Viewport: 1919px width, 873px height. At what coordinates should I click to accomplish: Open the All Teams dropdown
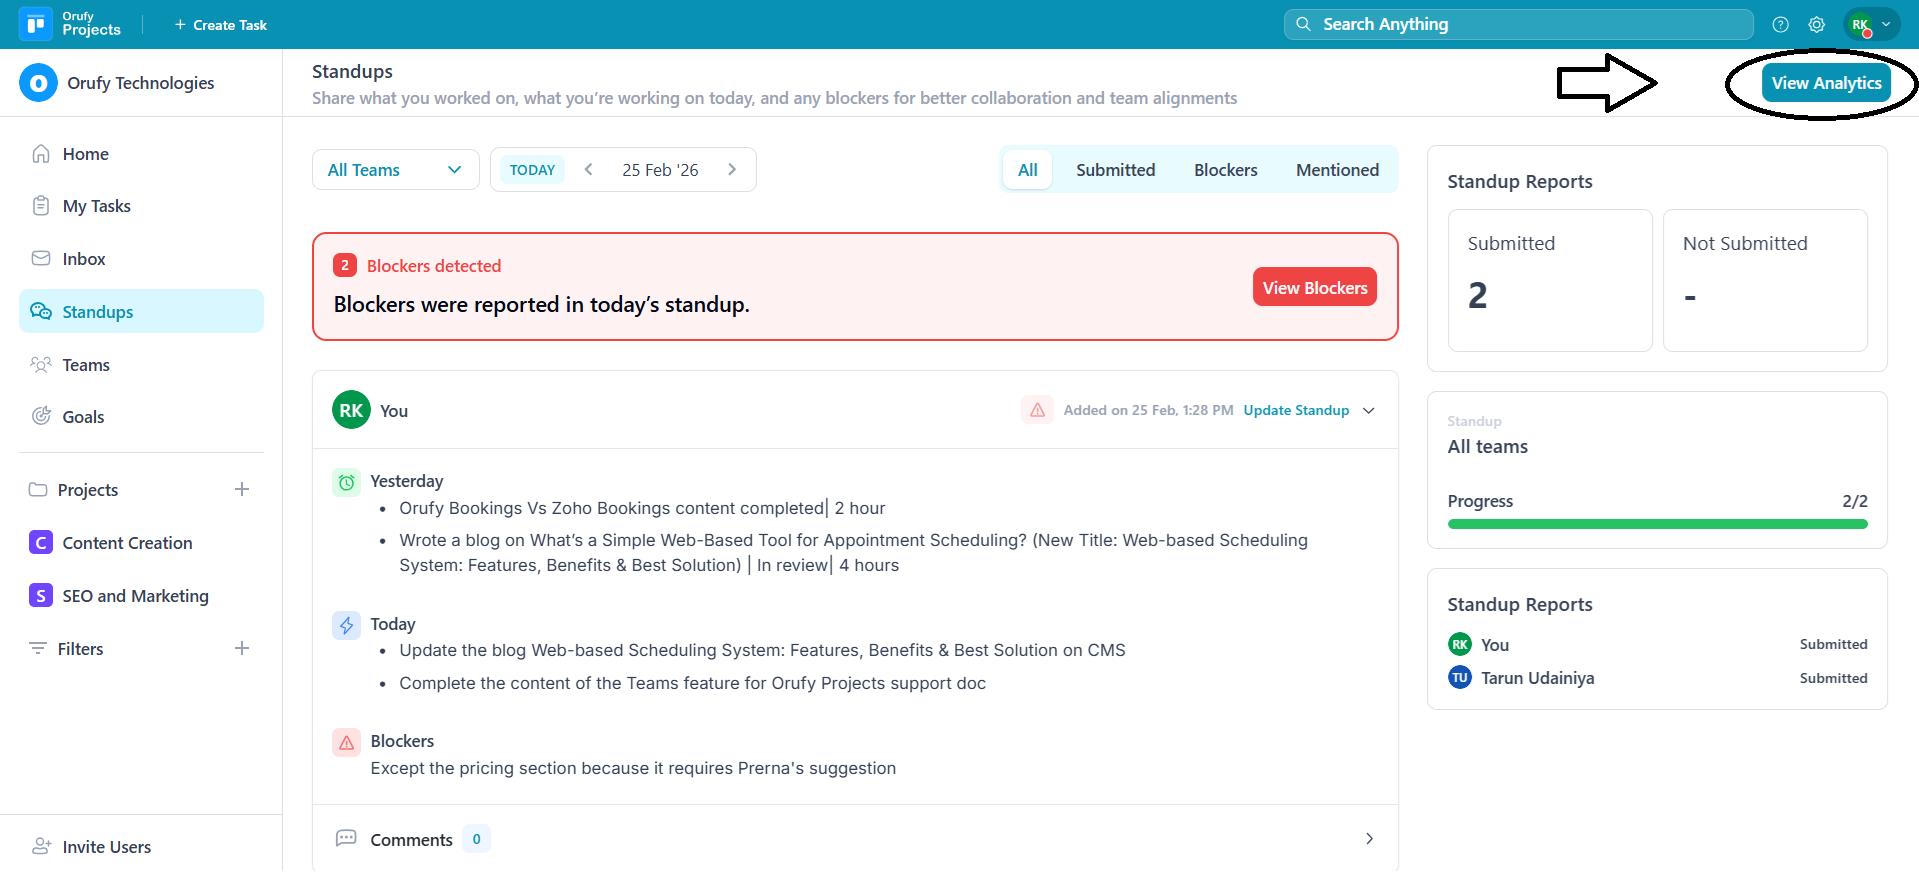click(x=395, y=170)
